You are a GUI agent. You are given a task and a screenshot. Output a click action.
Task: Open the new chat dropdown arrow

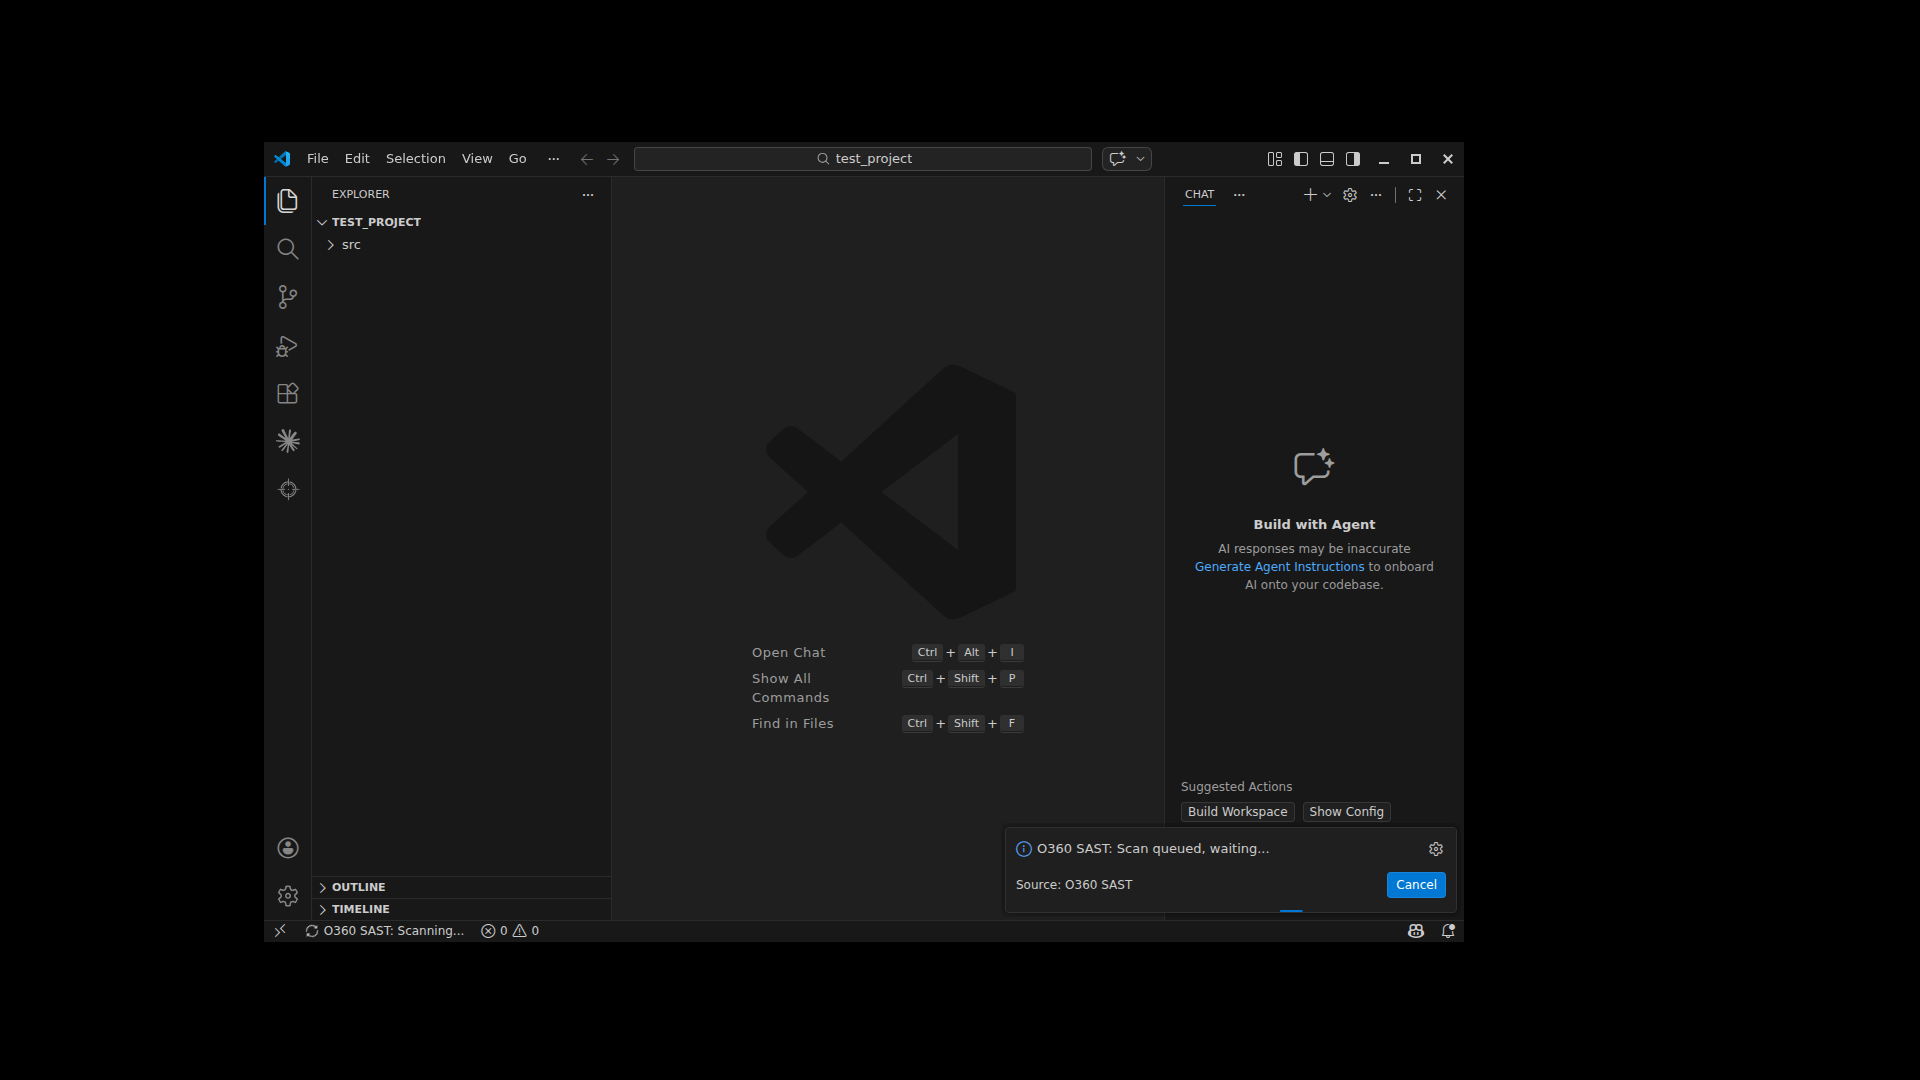click(1327, 195)
